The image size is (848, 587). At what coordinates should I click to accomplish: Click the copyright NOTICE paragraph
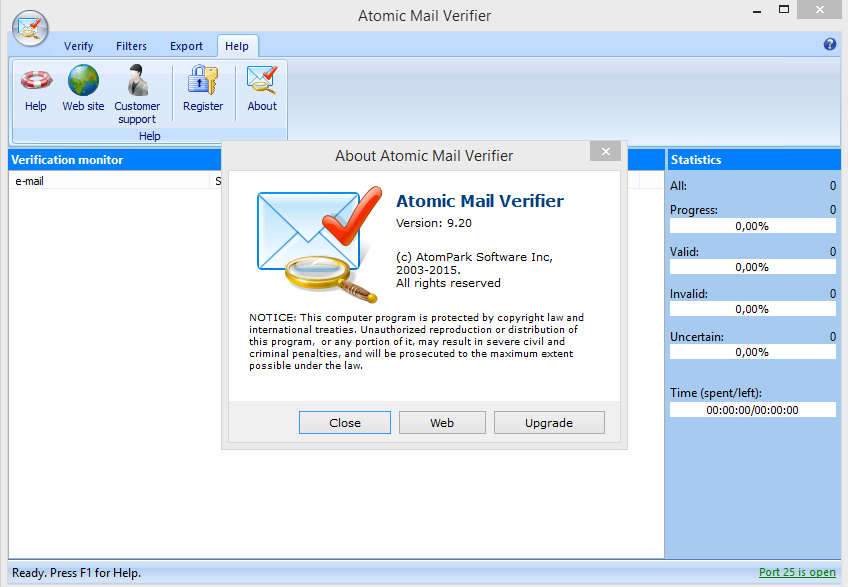click(416, 341)
